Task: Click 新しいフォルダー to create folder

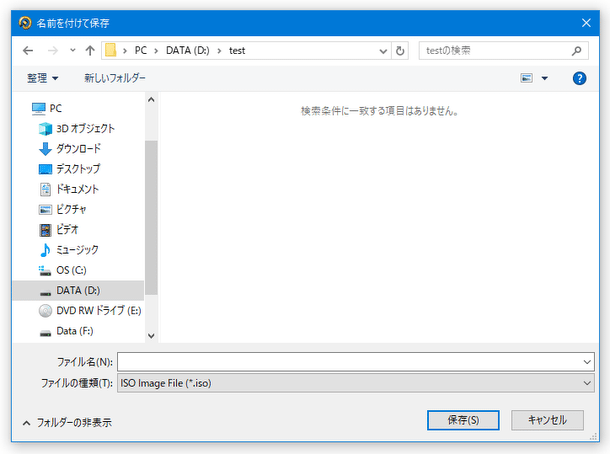Action: click(x=115, y=78)
